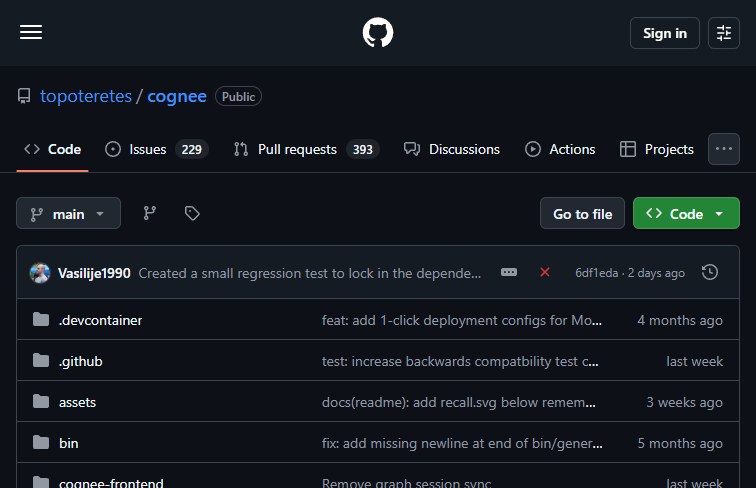
Task: Go to the Projects tab
Action: click(x=657, y=149)
